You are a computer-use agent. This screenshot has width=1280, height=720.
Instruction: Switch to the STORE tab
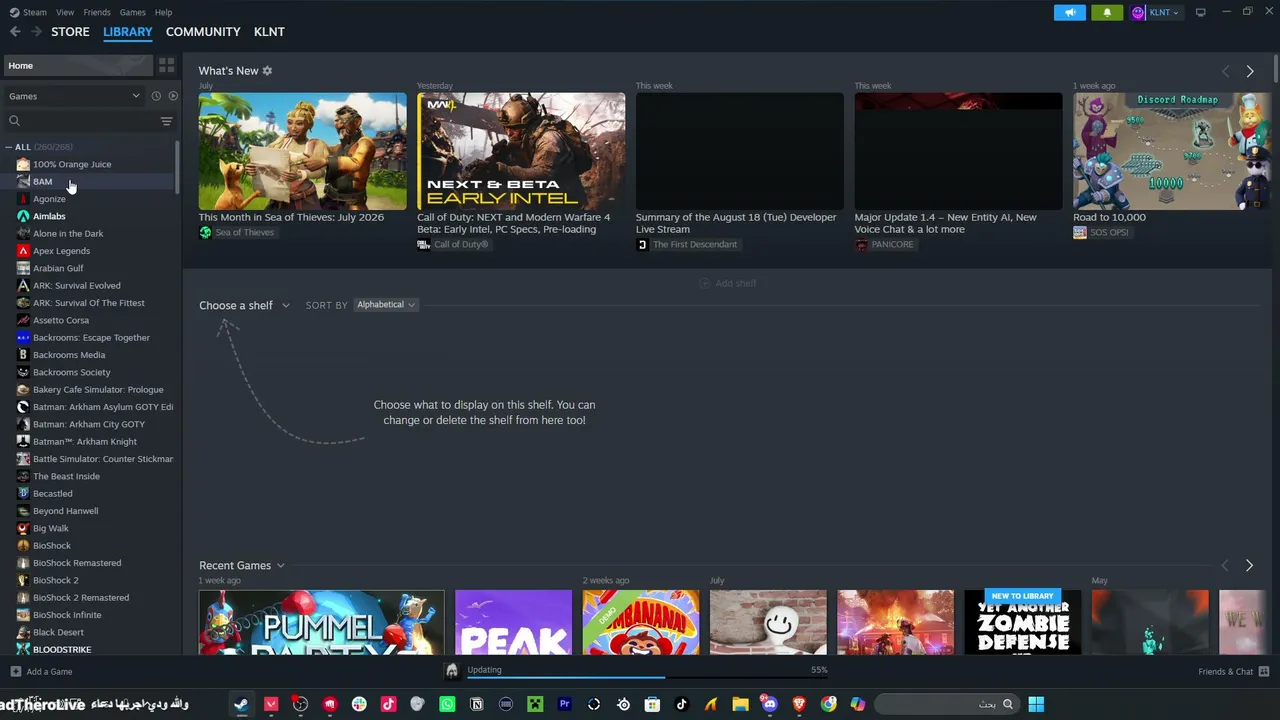click(x=70, y=32)
